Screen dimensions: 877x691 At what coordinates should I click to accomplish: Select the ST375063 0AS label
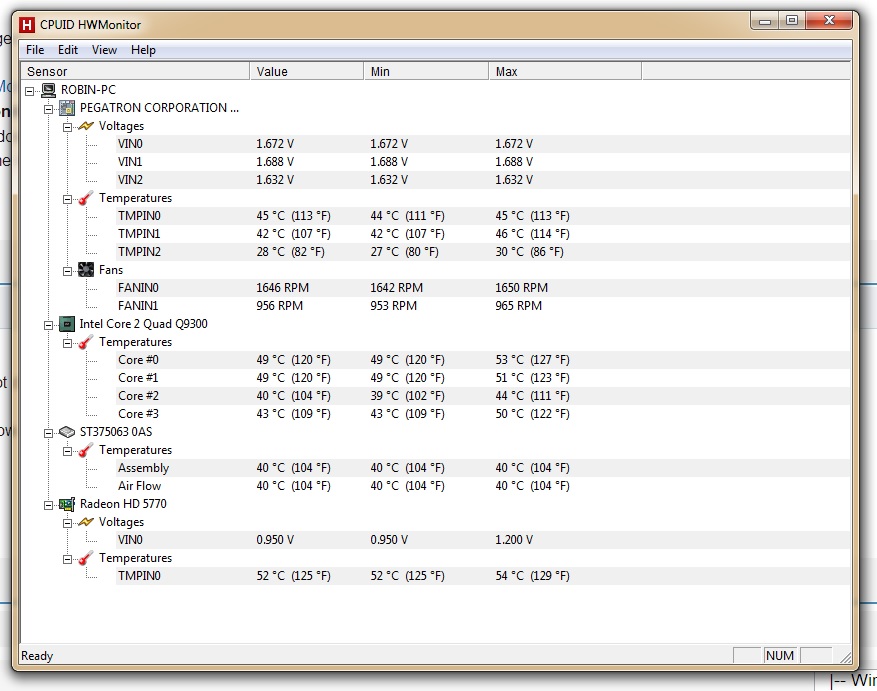point(116,432)
